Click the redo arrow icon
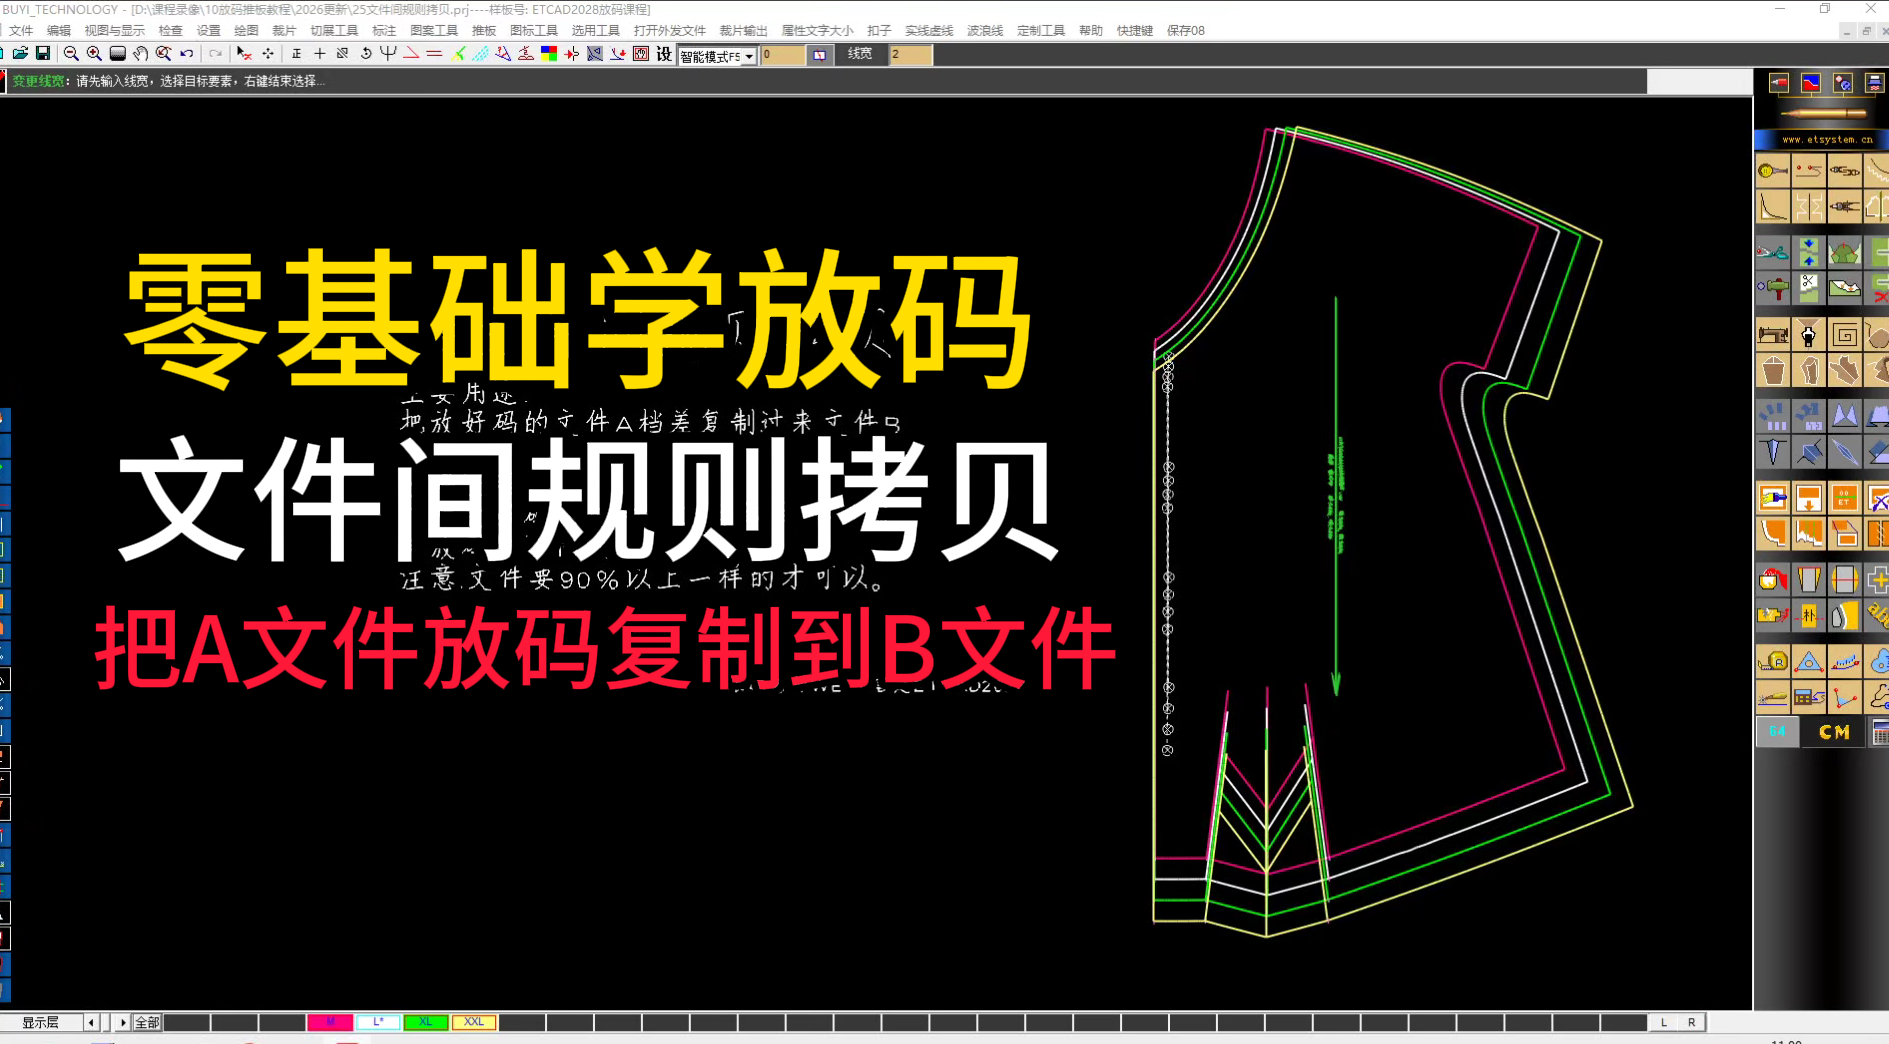 214,54
